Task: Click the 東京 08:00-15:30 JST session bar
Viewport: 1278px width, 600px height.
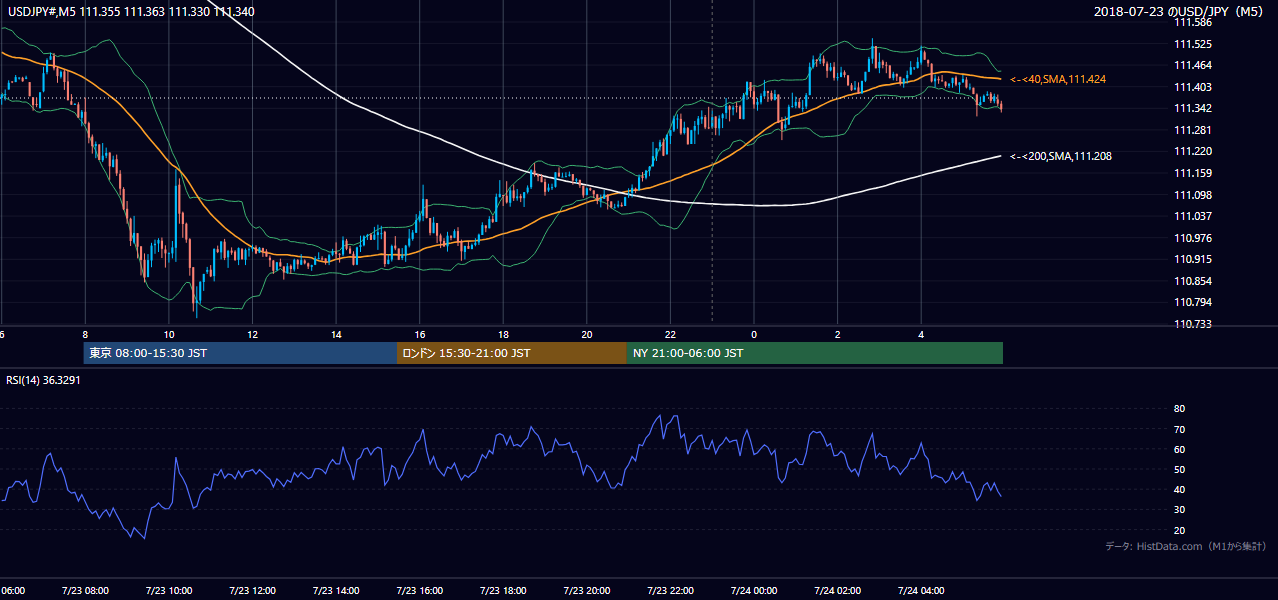Action: [240, 353]
